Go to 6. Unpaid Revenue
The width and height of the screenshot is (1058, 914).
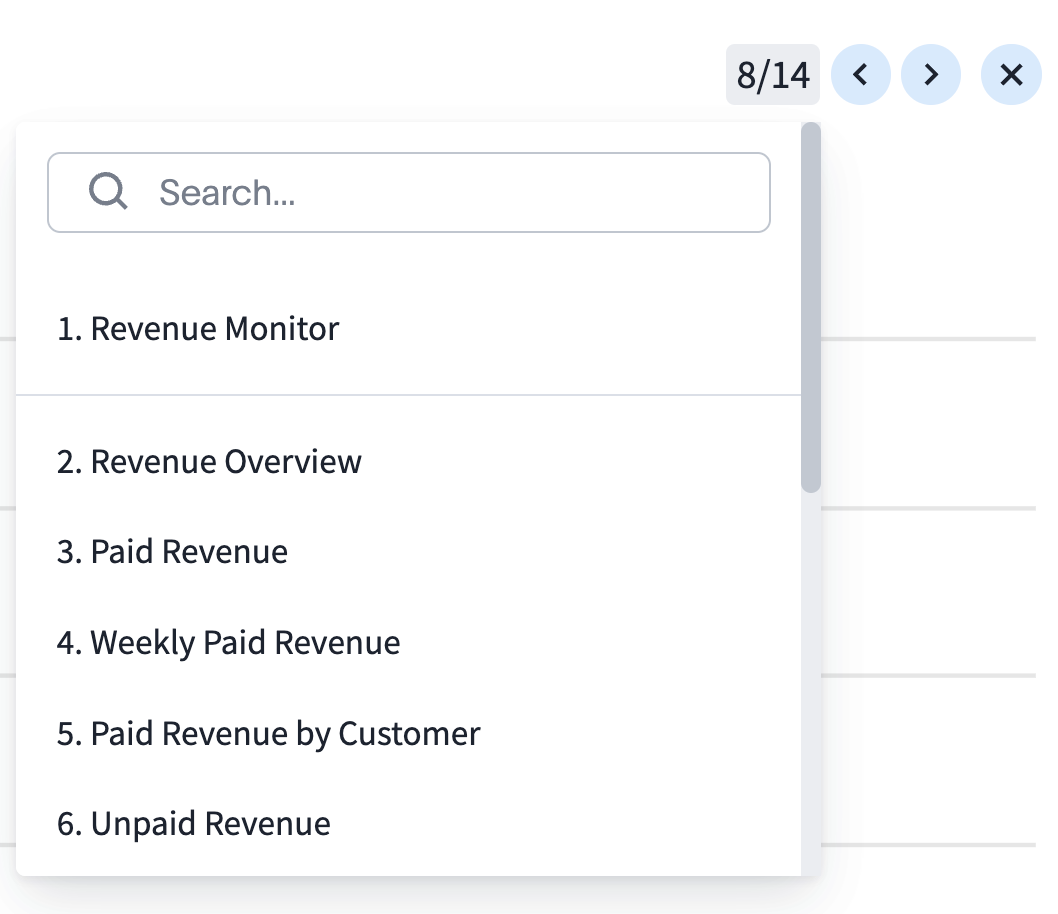(x=193, y=824)
